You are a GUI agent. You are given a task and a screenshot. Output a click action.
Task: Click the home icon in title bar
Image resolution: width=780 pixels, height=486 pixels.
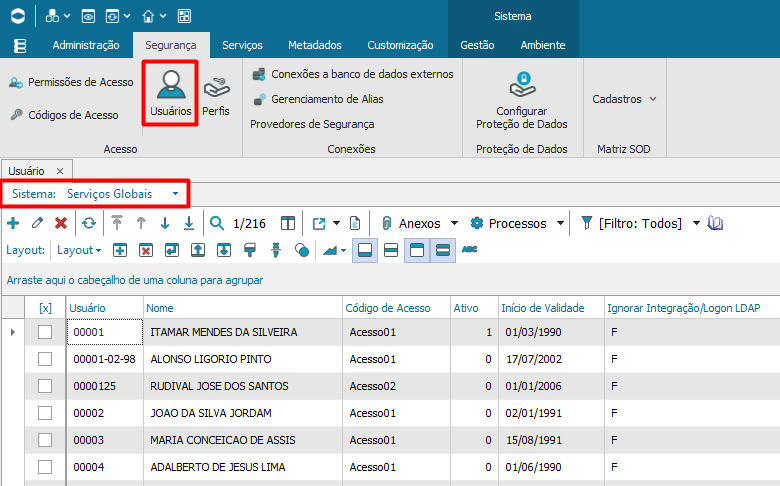148,16
